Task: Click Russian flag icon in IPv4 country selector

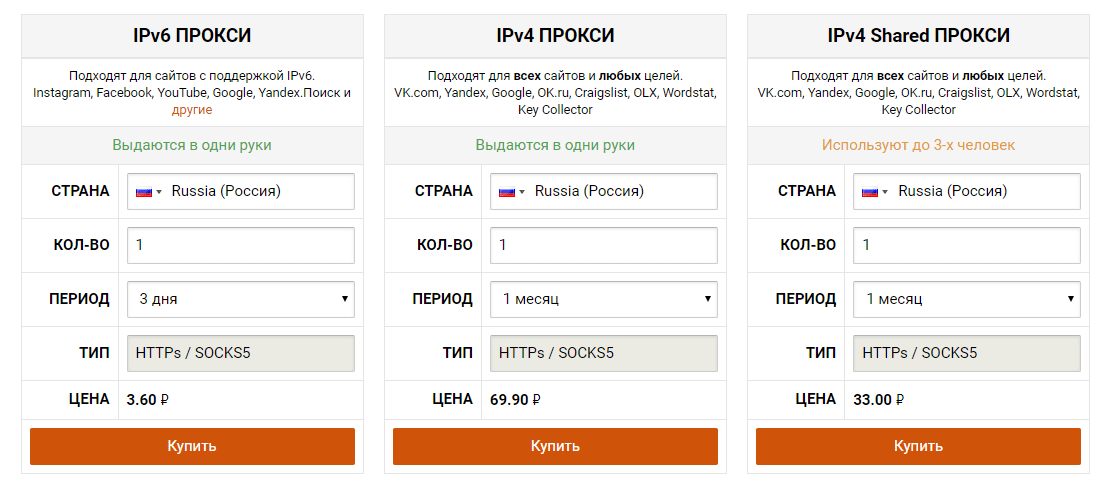Action: tap(506, 191)
